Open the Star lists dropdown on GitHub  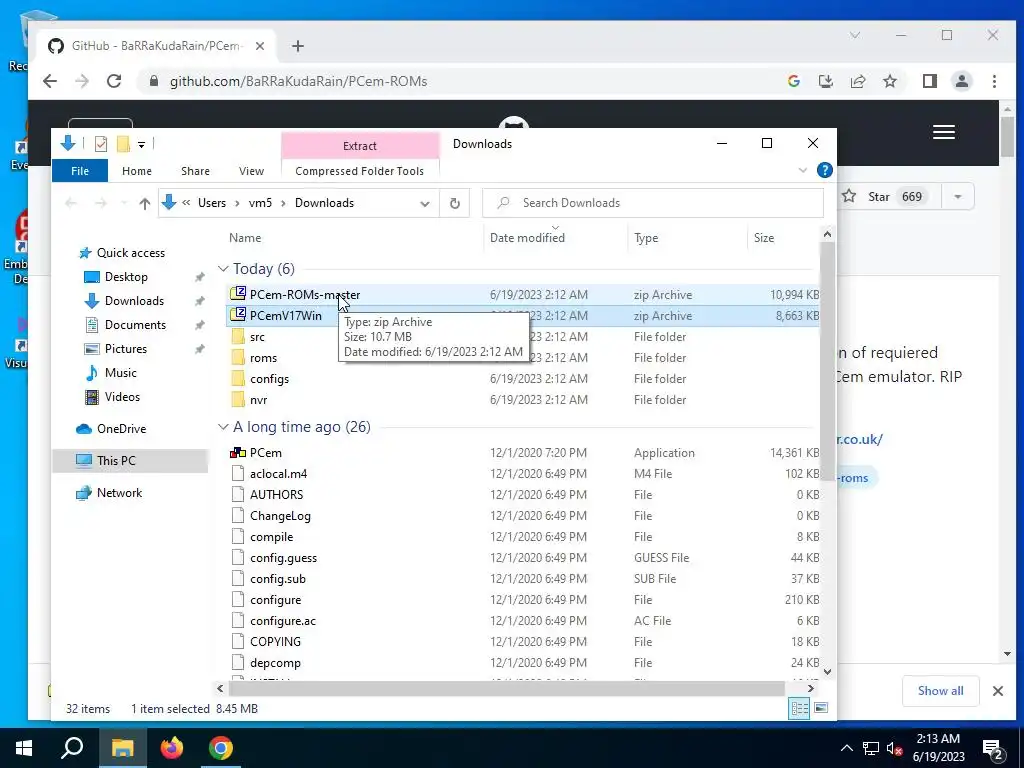(x=957, y=197)
